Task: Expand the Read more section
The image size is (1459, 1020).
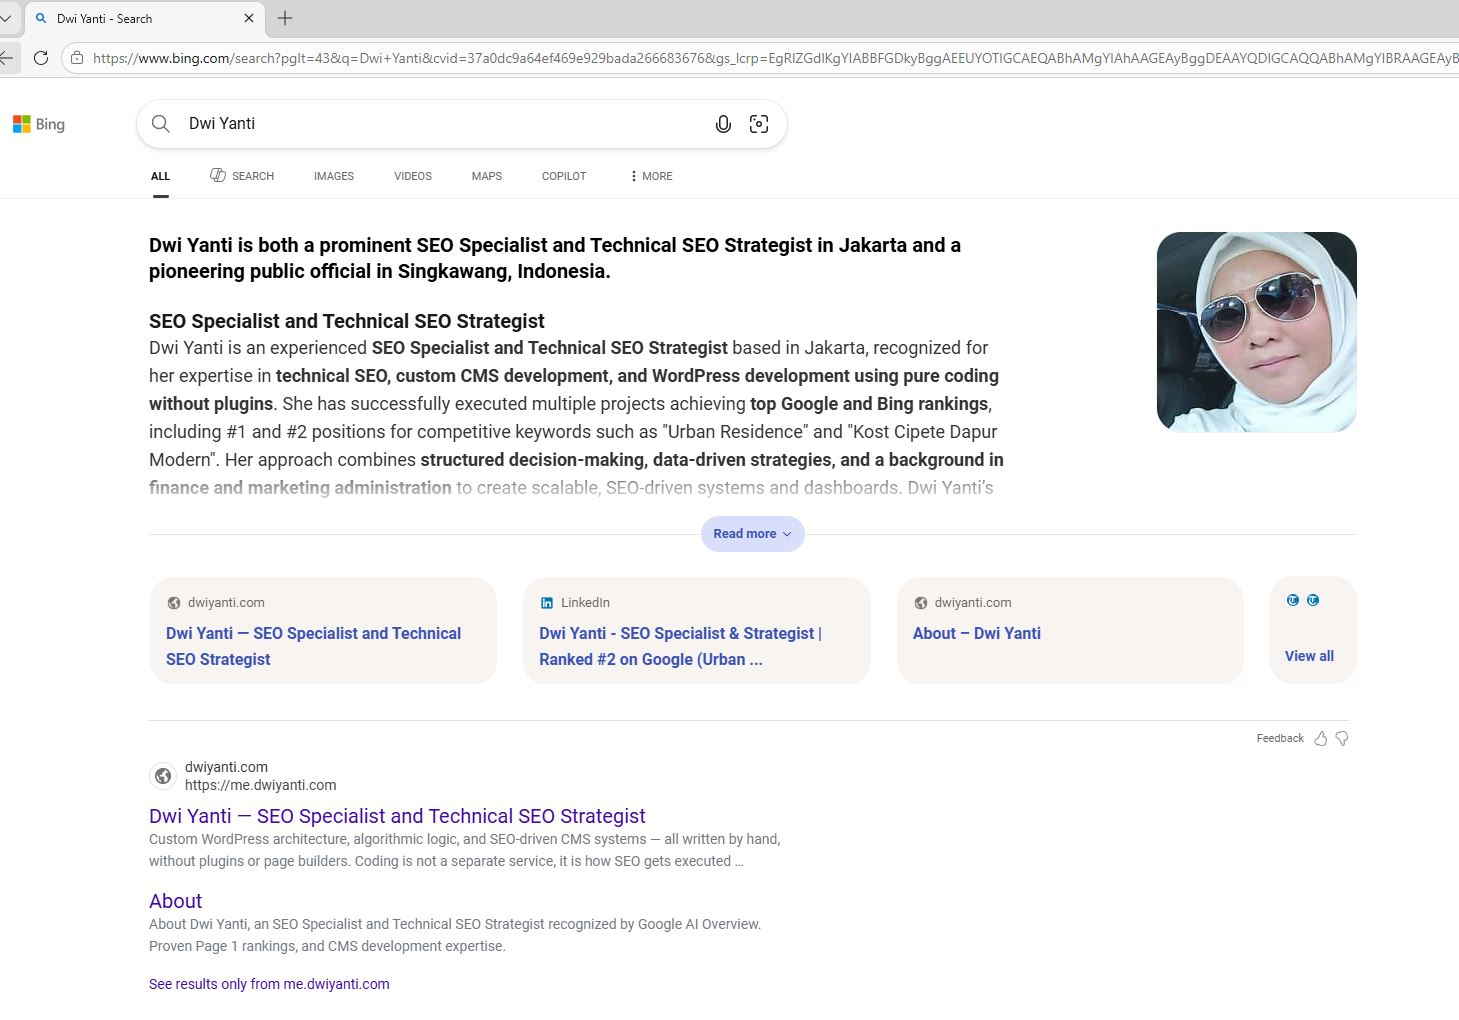Action: click(x=752, y=533)
